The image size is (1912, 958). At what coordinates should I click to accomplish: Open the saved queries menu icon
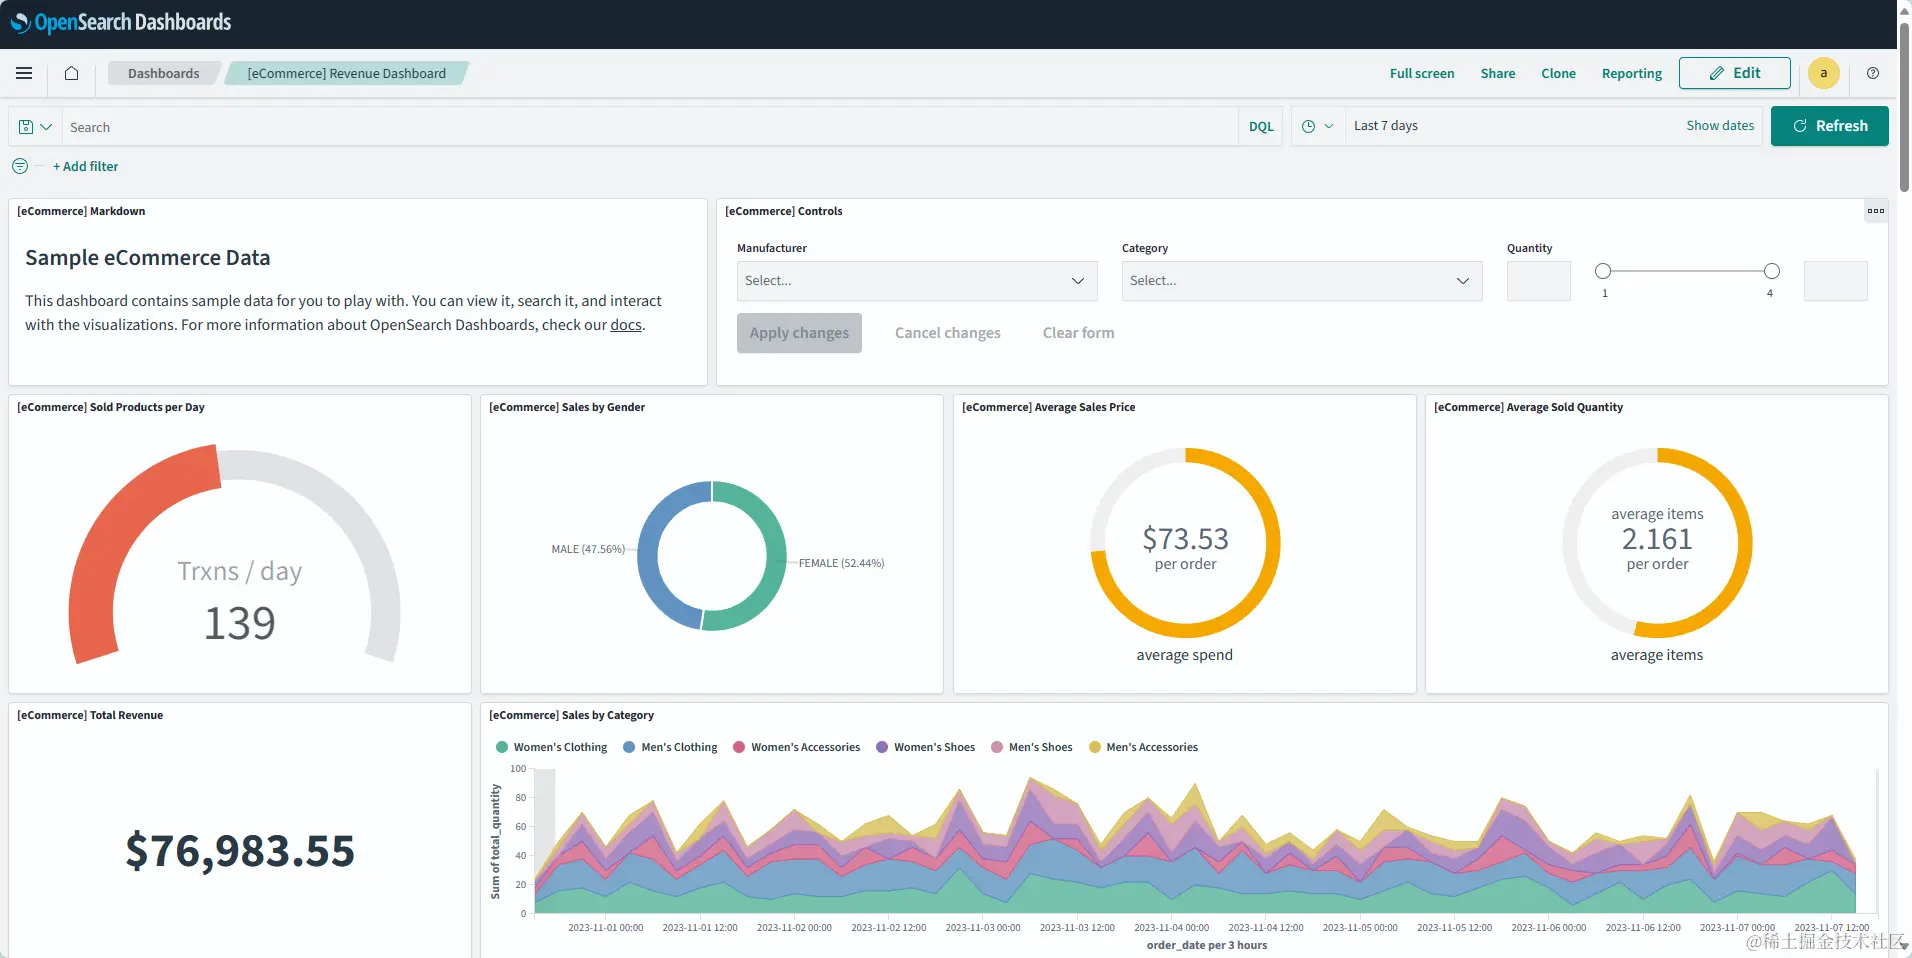point(35,127)
